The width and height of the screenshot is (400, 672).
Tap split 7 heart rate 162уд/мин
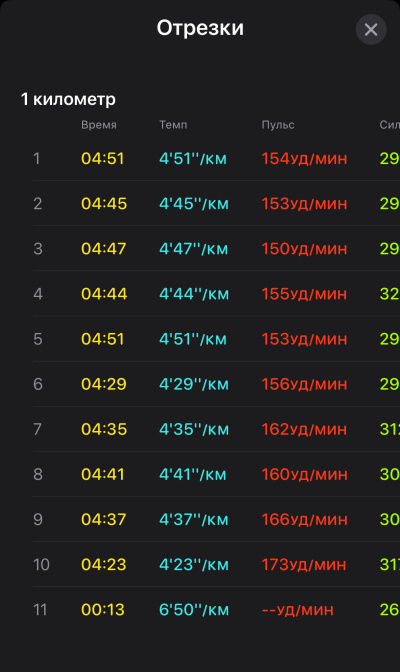point(304,429)
